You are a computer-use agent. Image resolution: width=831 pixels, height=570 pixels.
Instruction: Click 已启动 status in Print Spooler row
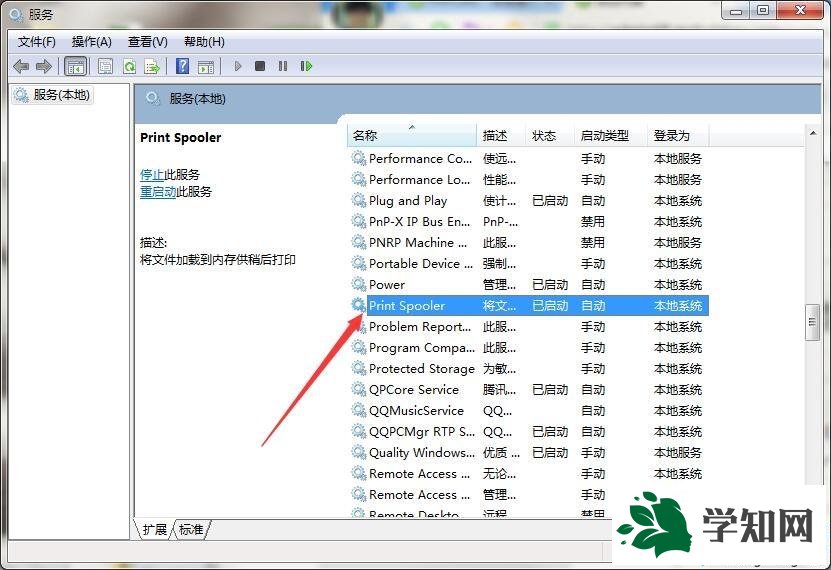[x=550, y=306]
